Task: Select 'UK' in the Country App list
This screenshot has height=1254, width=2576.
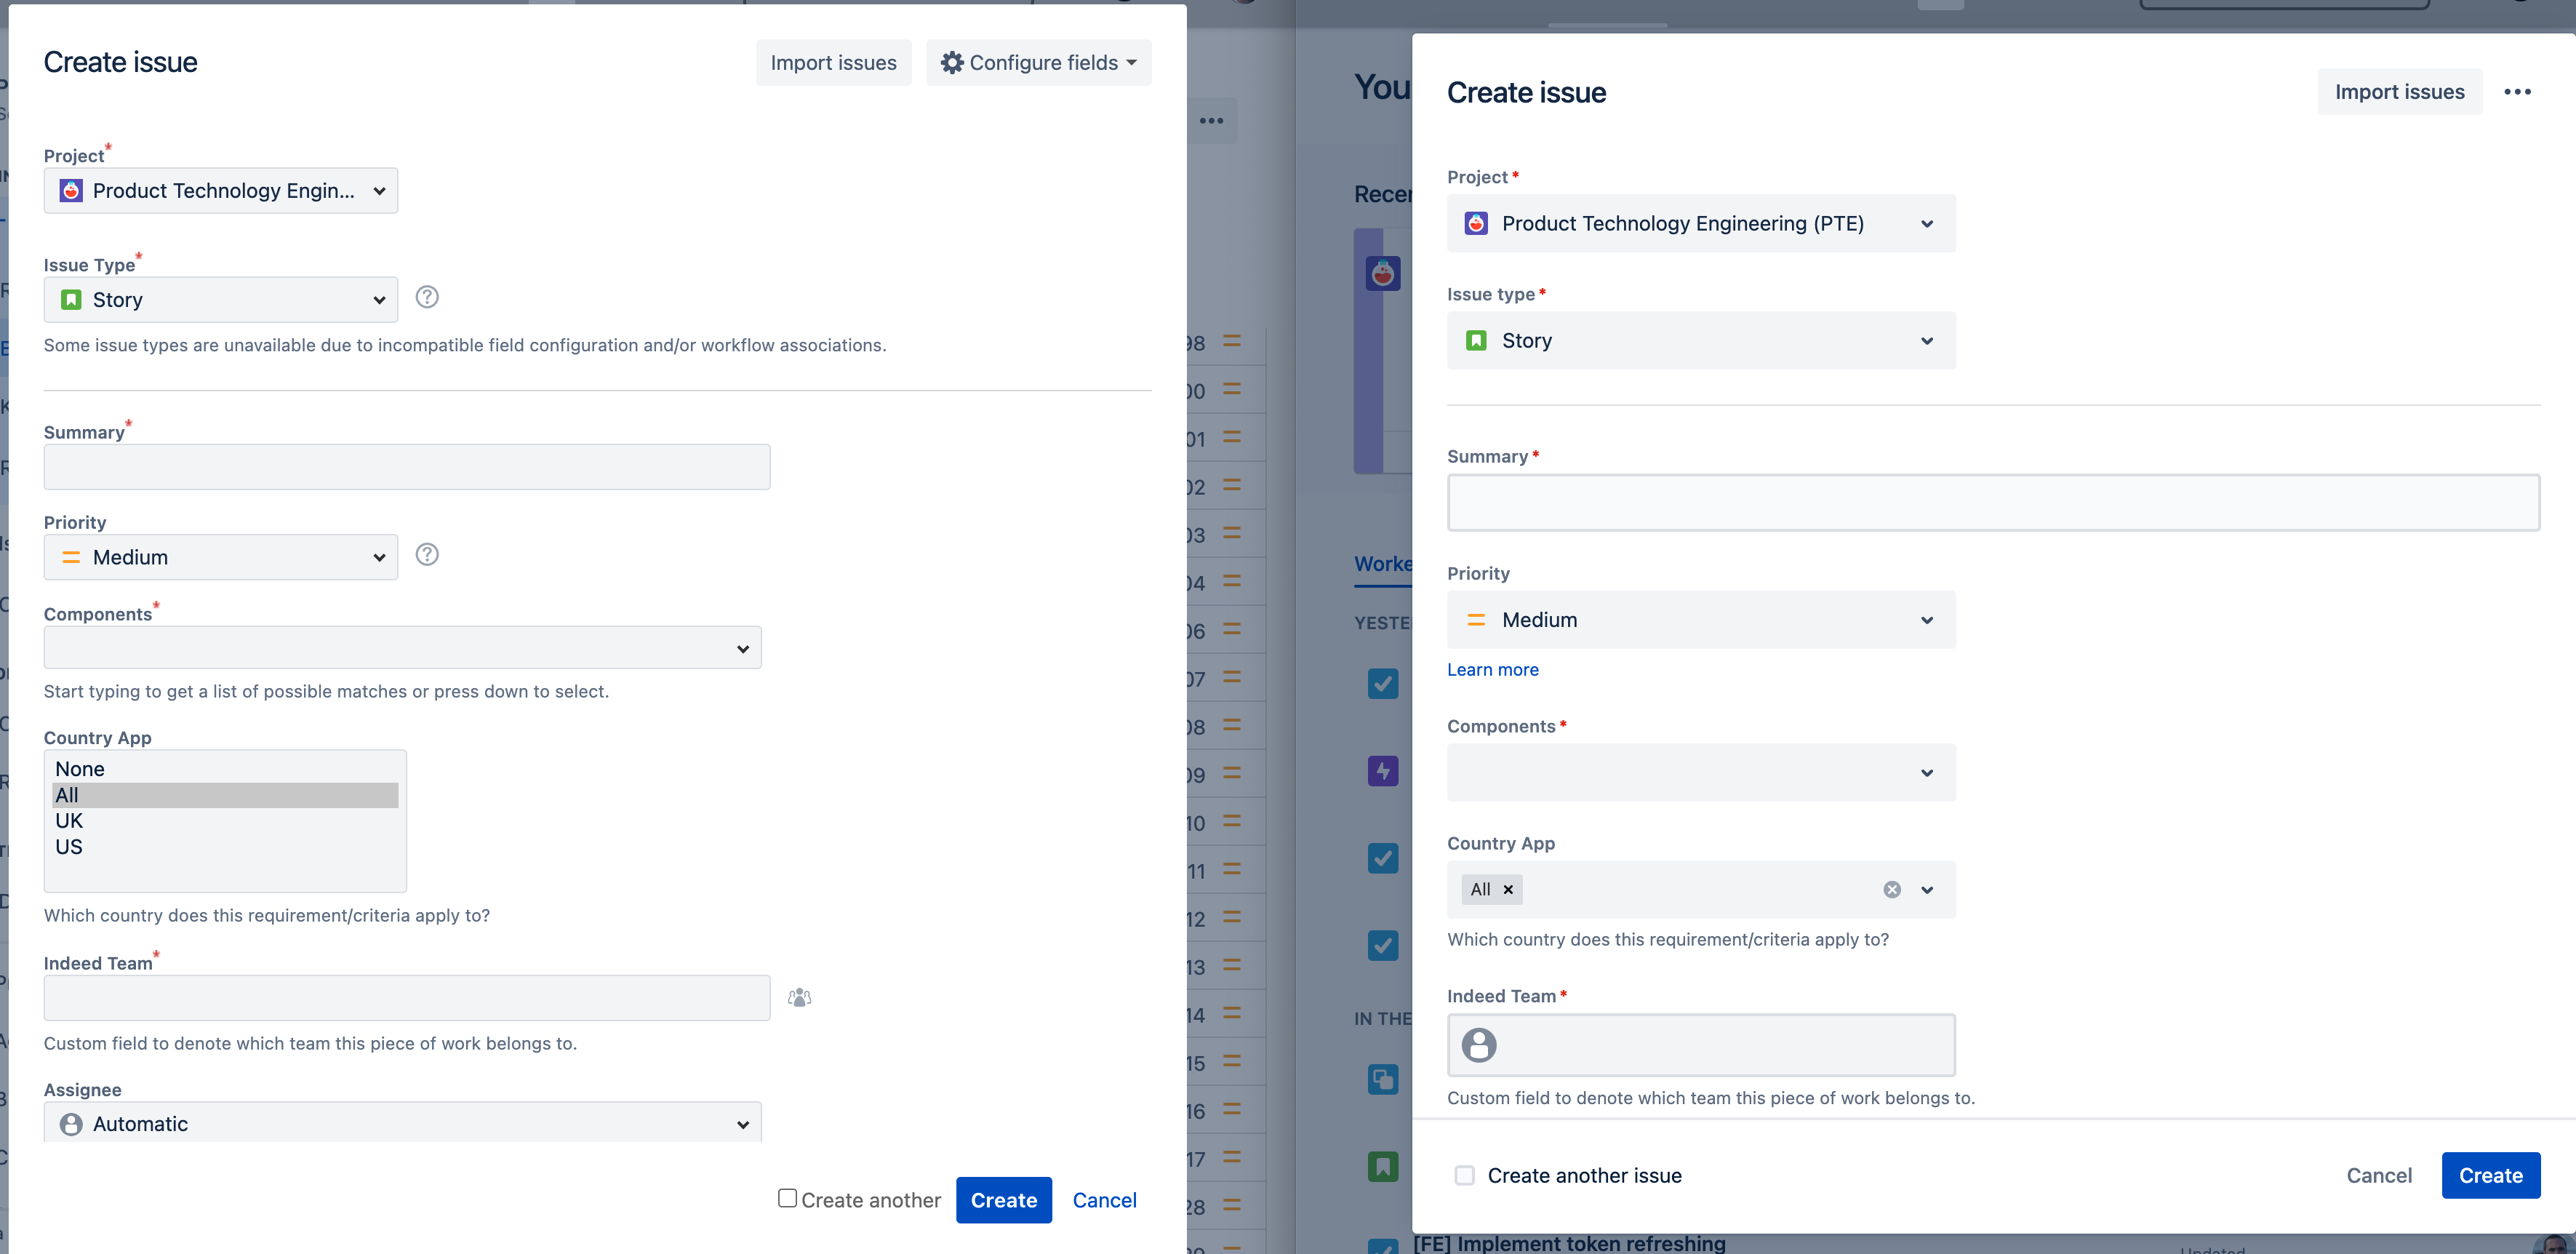Action: pyautogui.click(x=225, y=821)
